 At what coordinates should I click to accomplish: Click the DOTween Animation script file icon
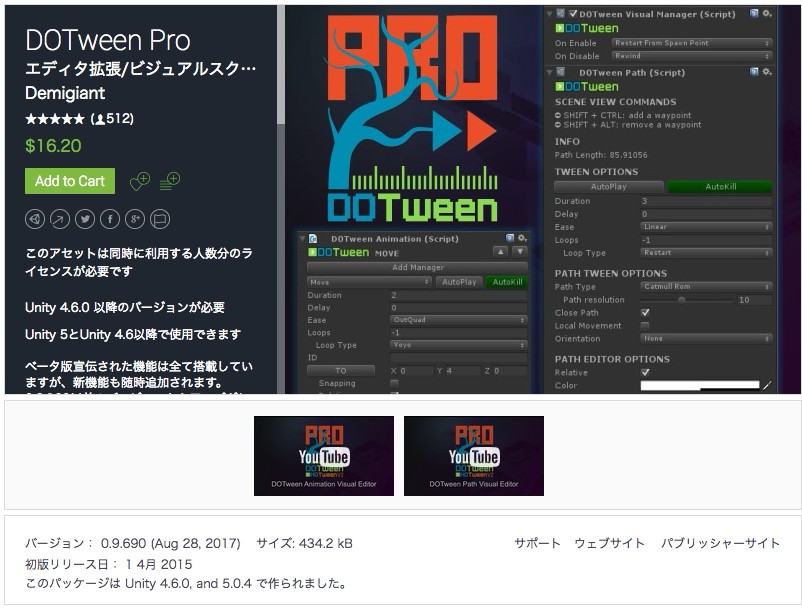coord(313,239)
